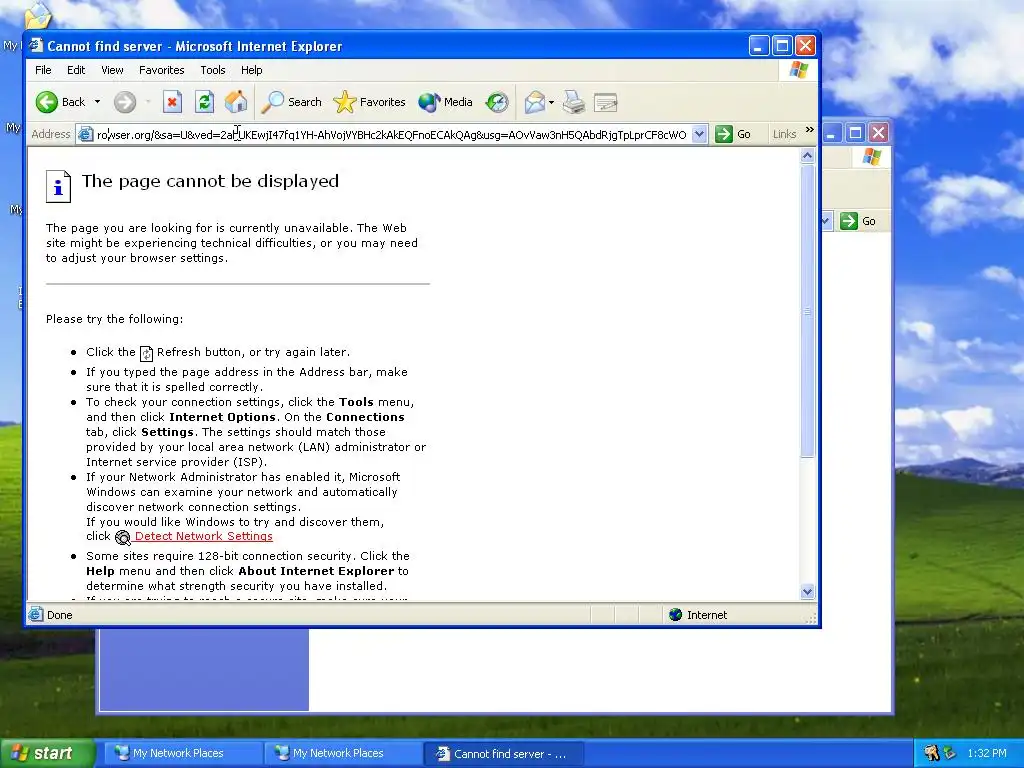Click the green Forward arrow icon
The width and height of the screenshot is (1024, 768).
(x=125, y=102)
